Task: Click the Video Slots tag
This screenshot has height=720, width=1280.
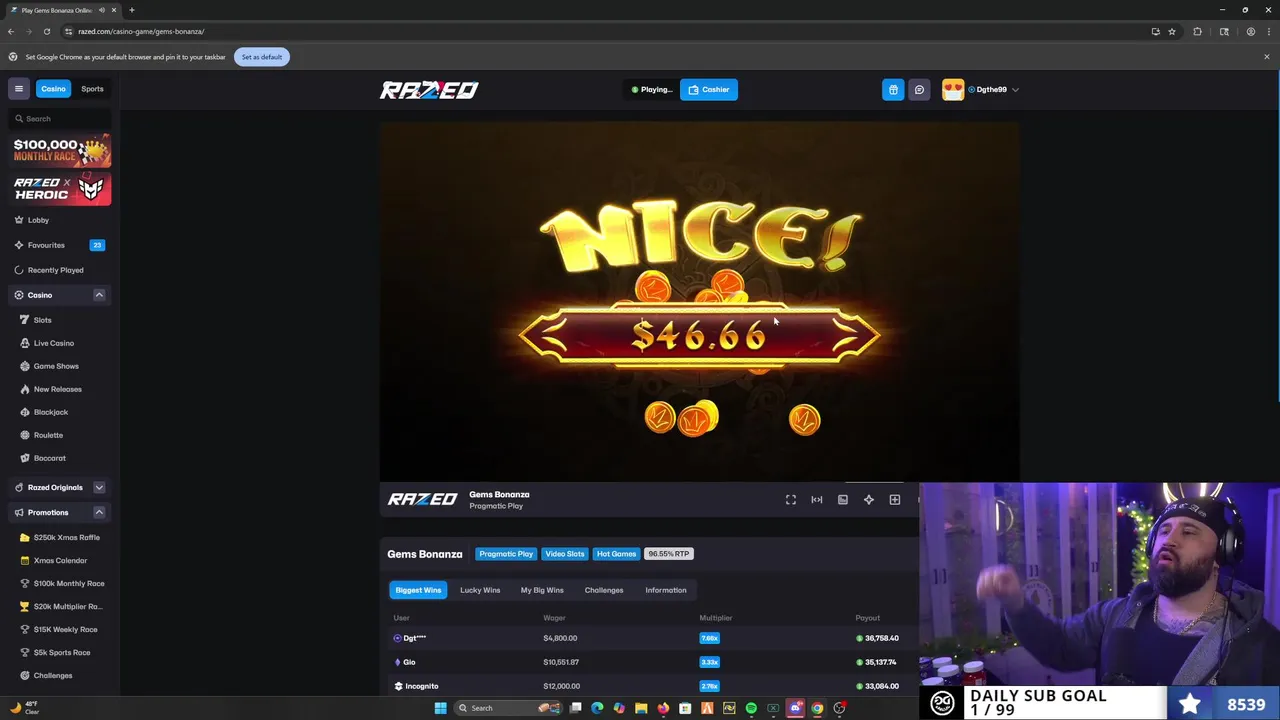Action: tap(565, 554)
